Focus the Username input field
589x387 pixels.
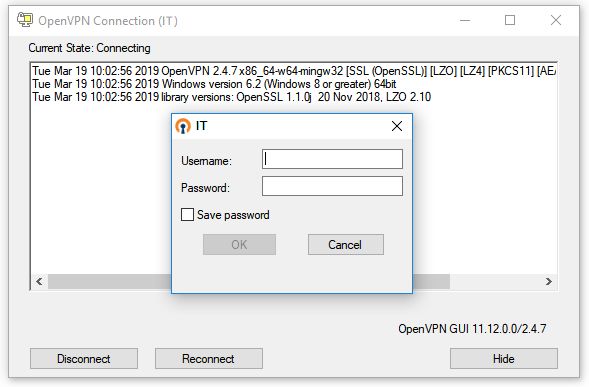(x=332, y=159)
